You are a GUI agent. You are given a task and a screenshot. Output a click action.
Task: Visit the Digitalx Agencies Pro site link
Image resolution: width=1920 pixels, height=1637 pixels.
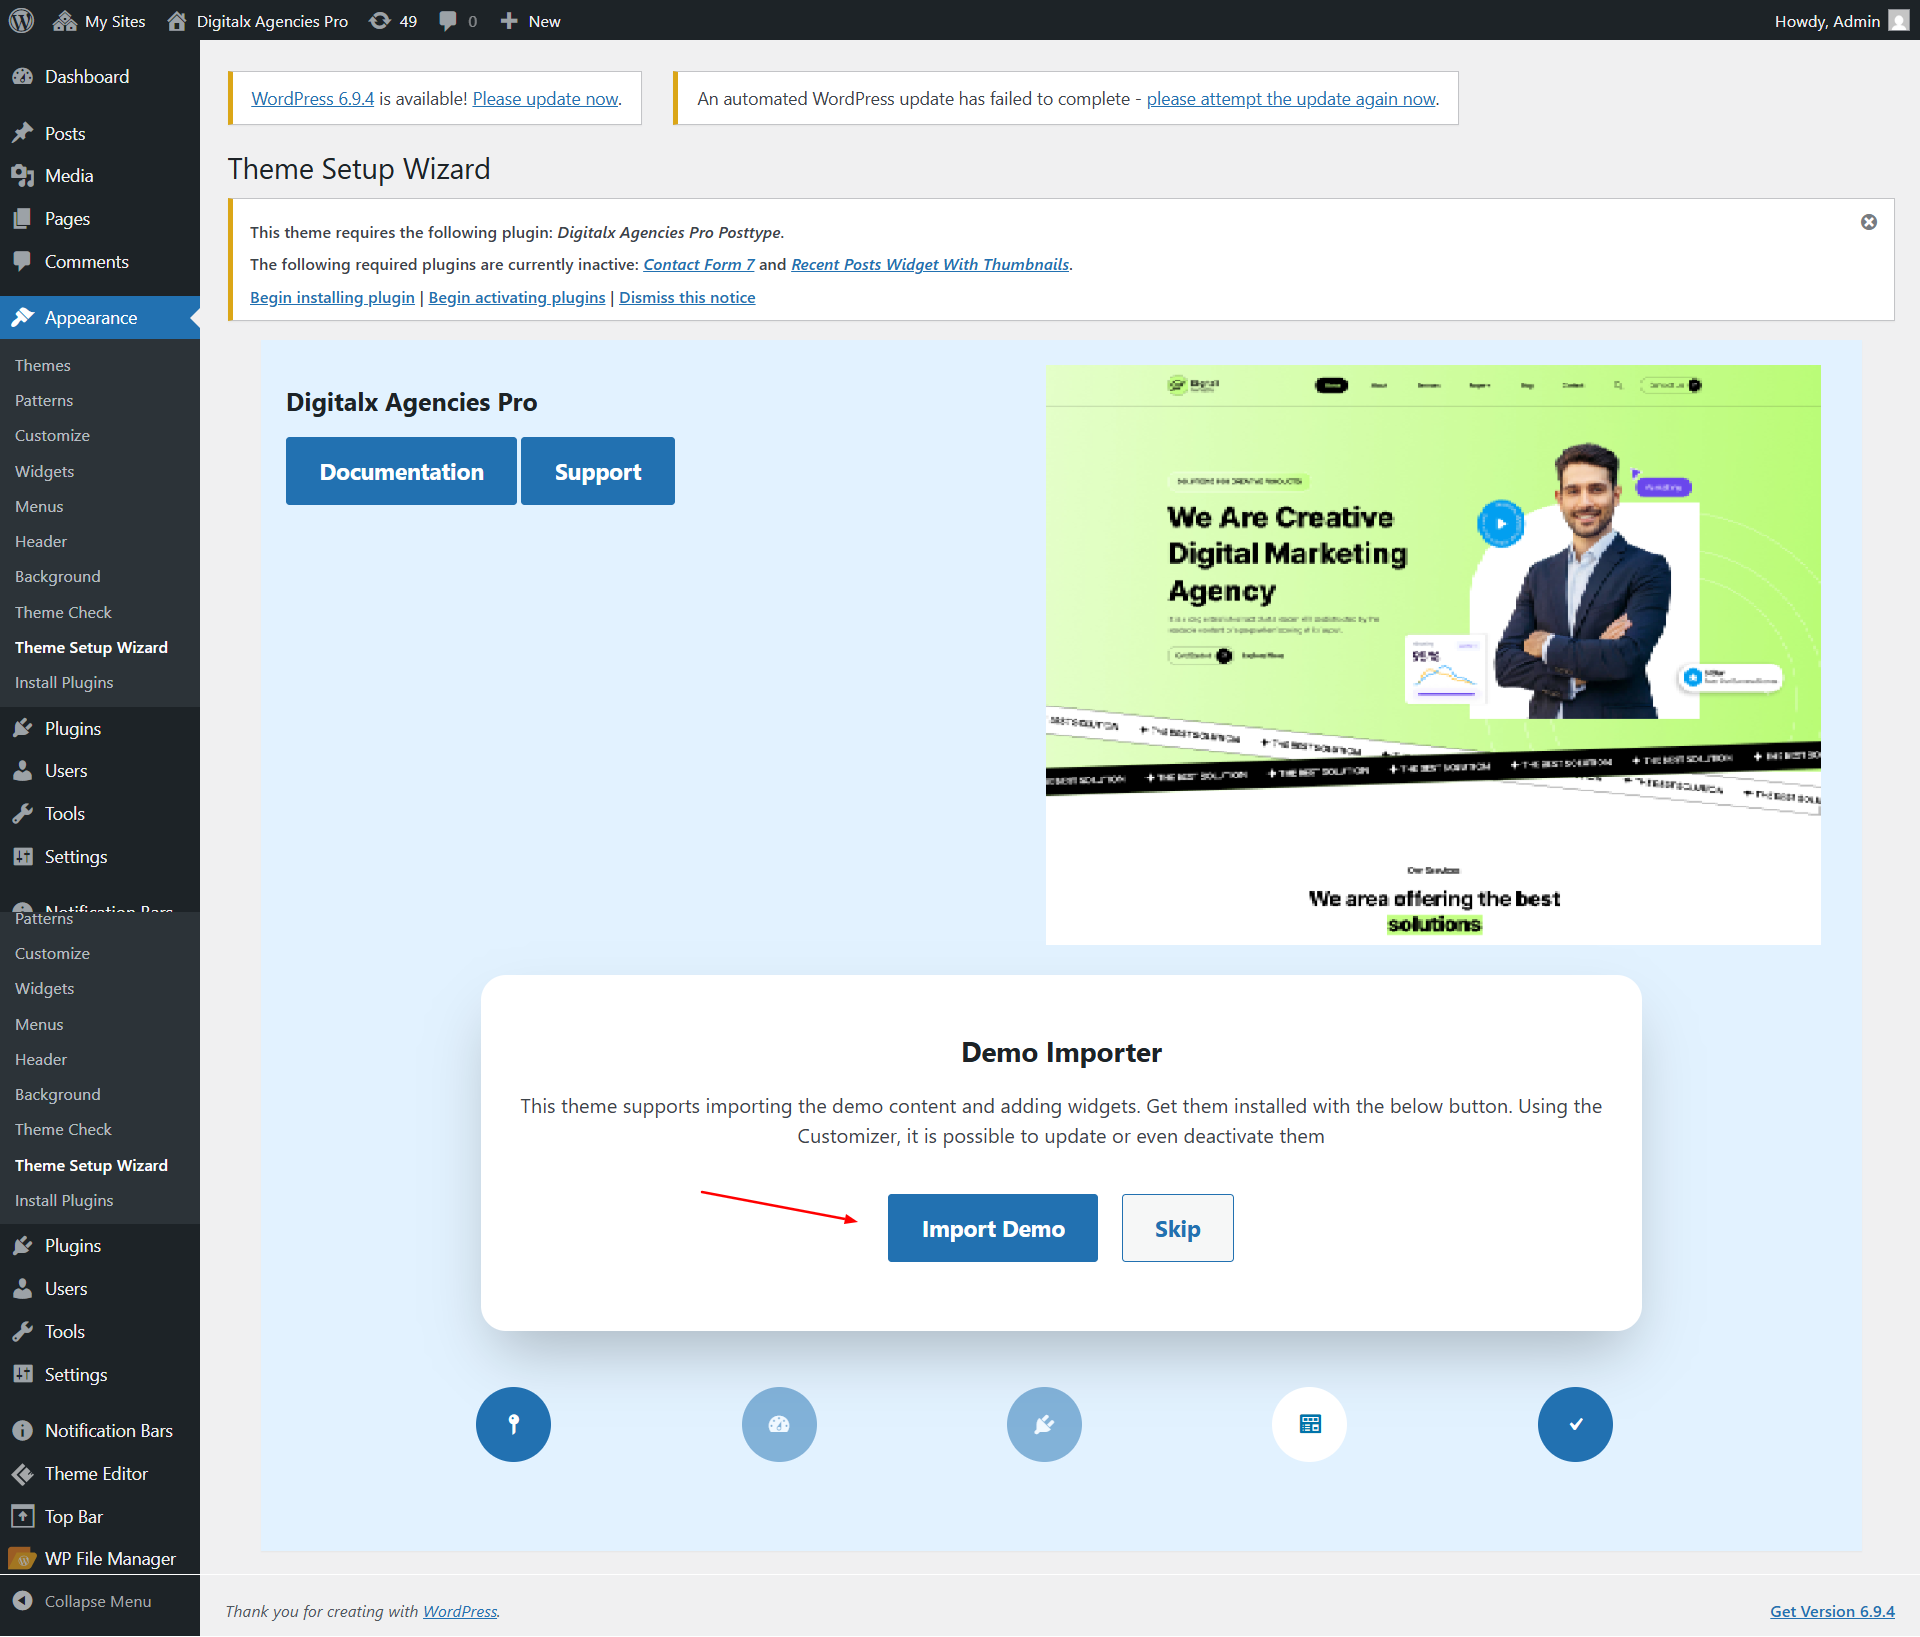coord(258,20)
